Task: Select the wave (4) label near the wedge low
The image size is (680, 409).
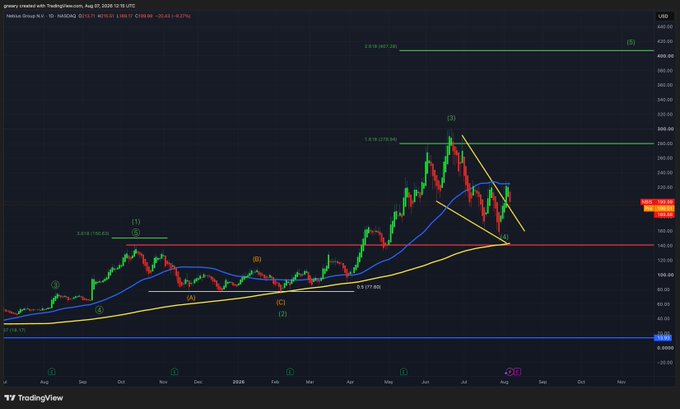Action: point(504,237)
